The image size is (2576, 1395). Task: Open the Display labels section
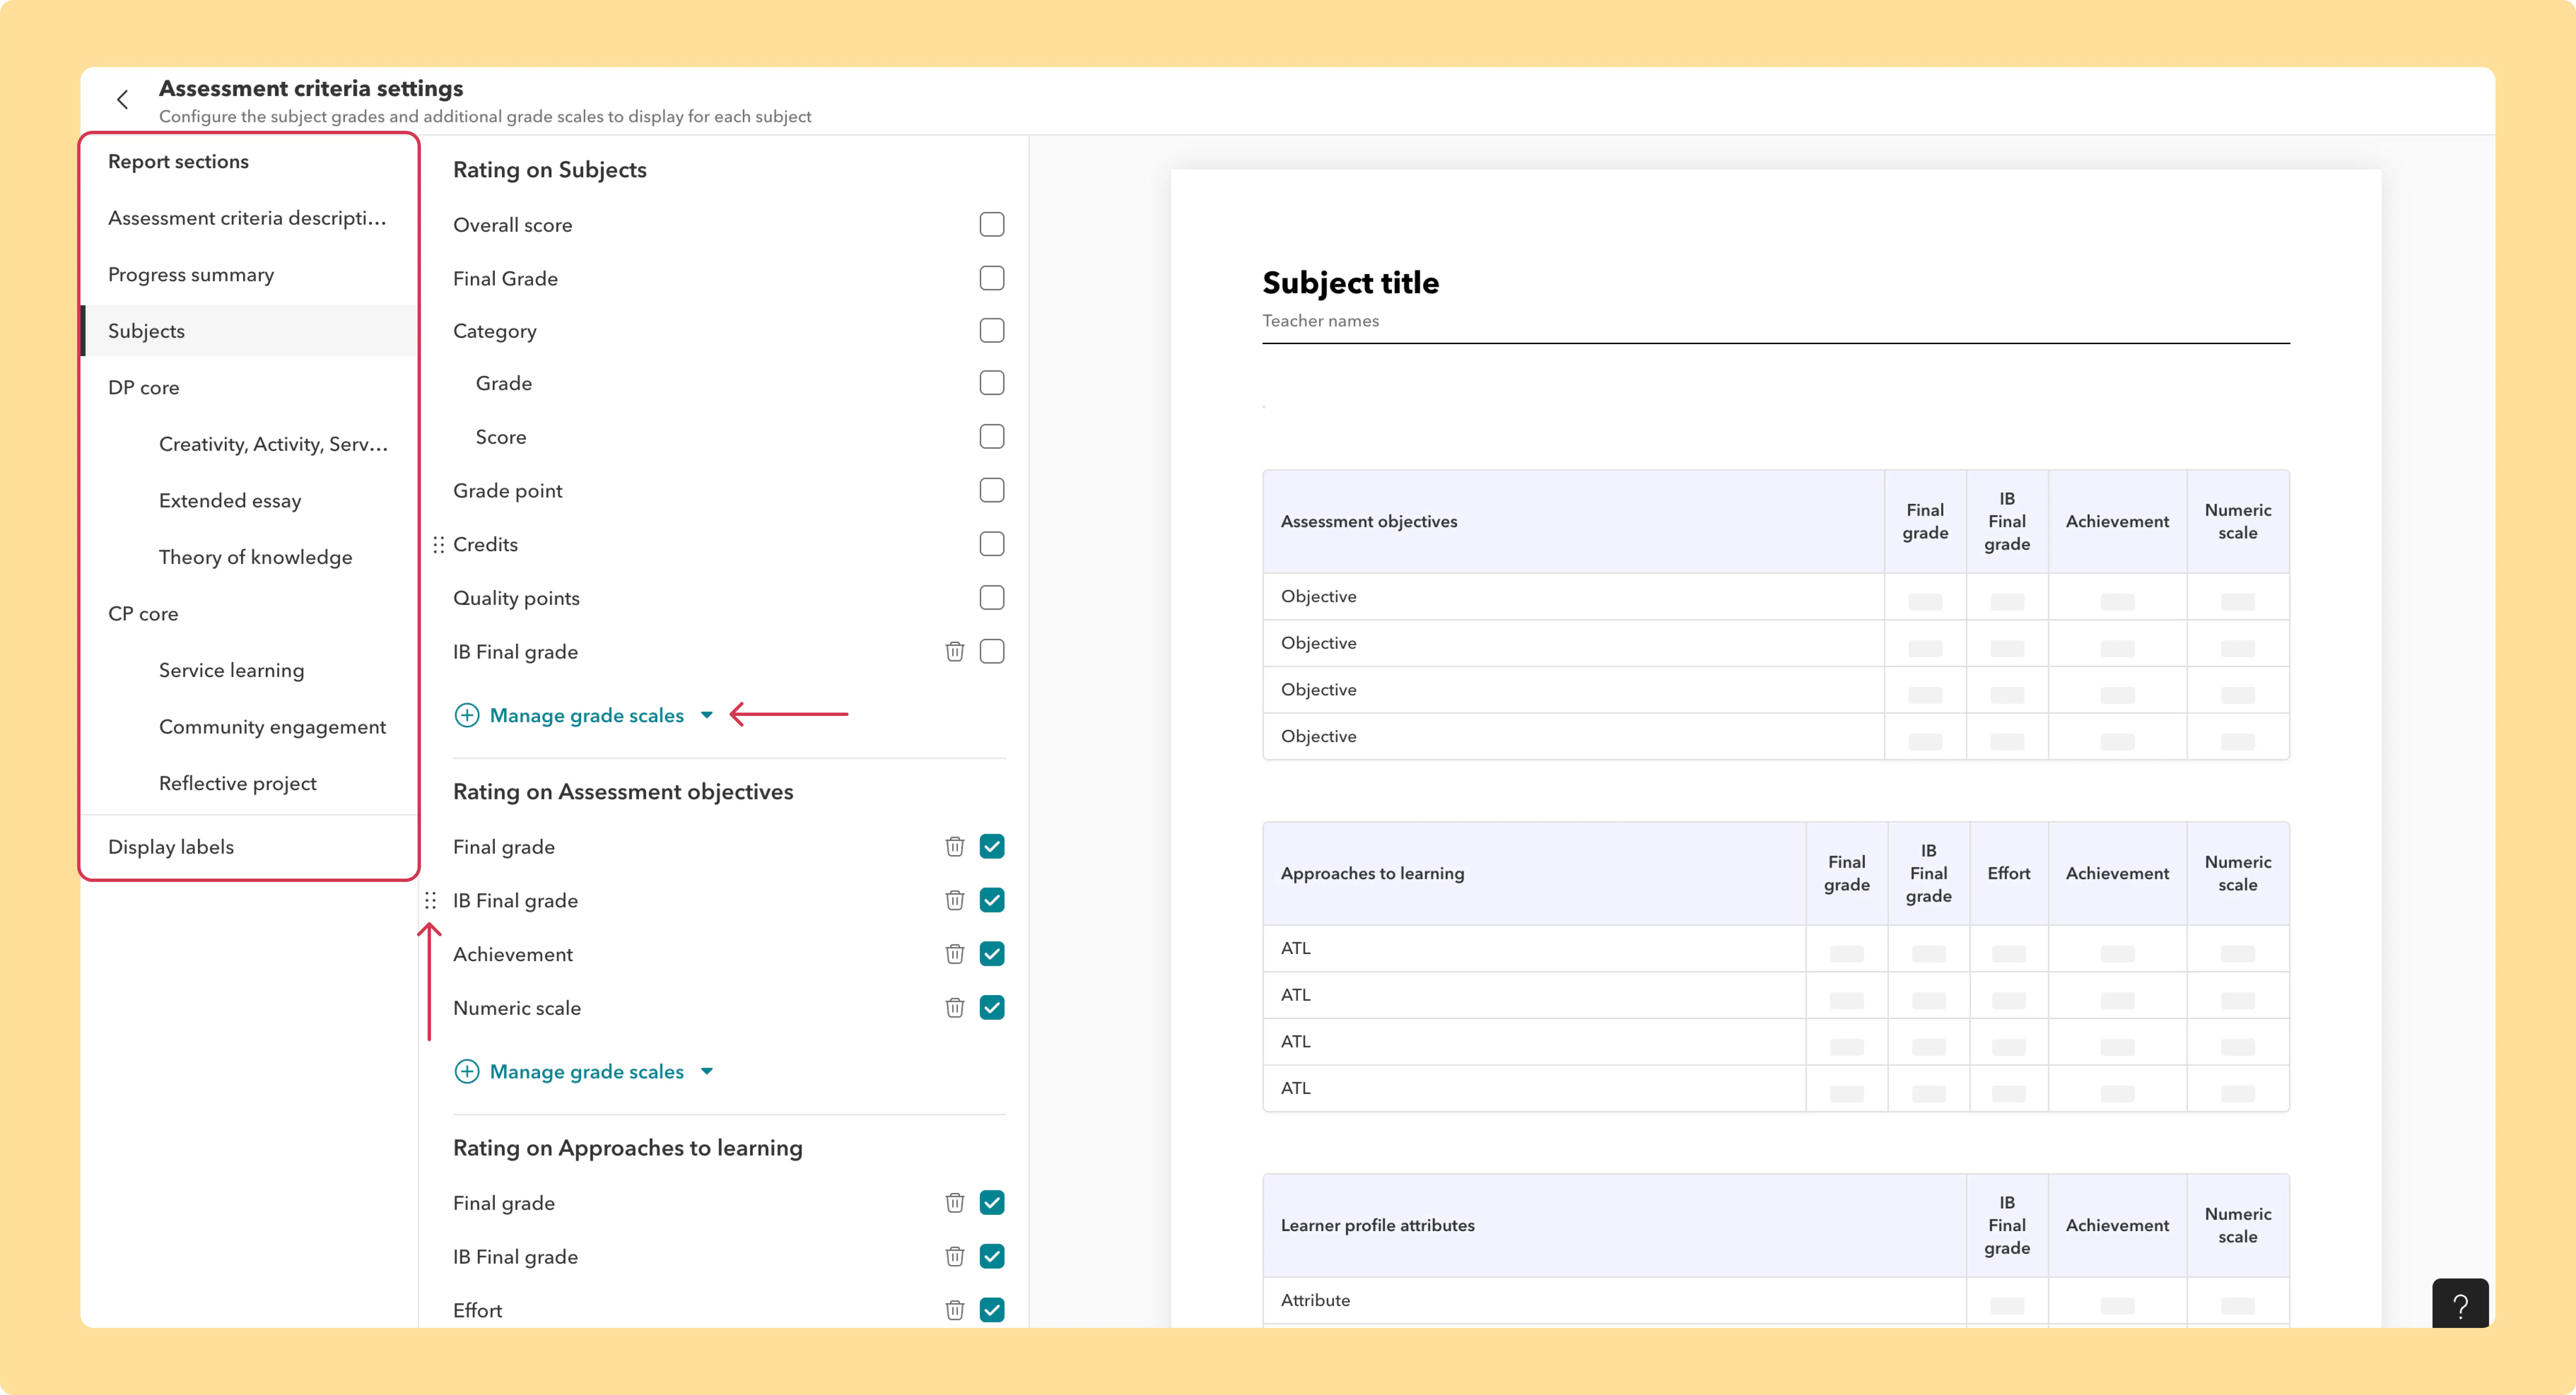(249, 847)
